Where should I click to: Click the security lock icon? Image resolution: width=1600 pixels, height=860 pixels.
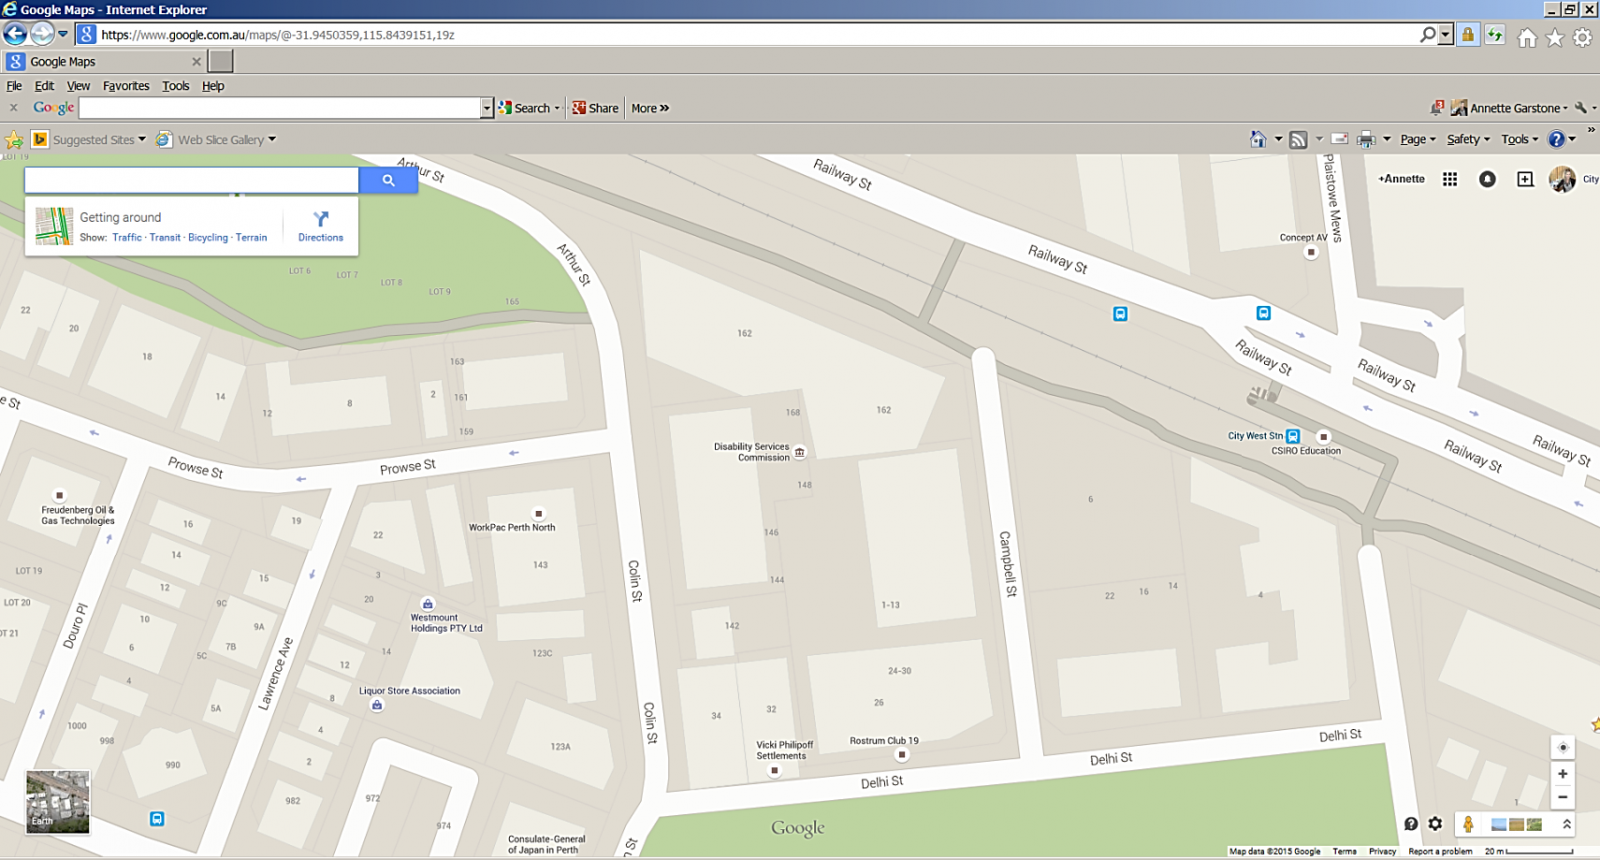coord(1467,35)
